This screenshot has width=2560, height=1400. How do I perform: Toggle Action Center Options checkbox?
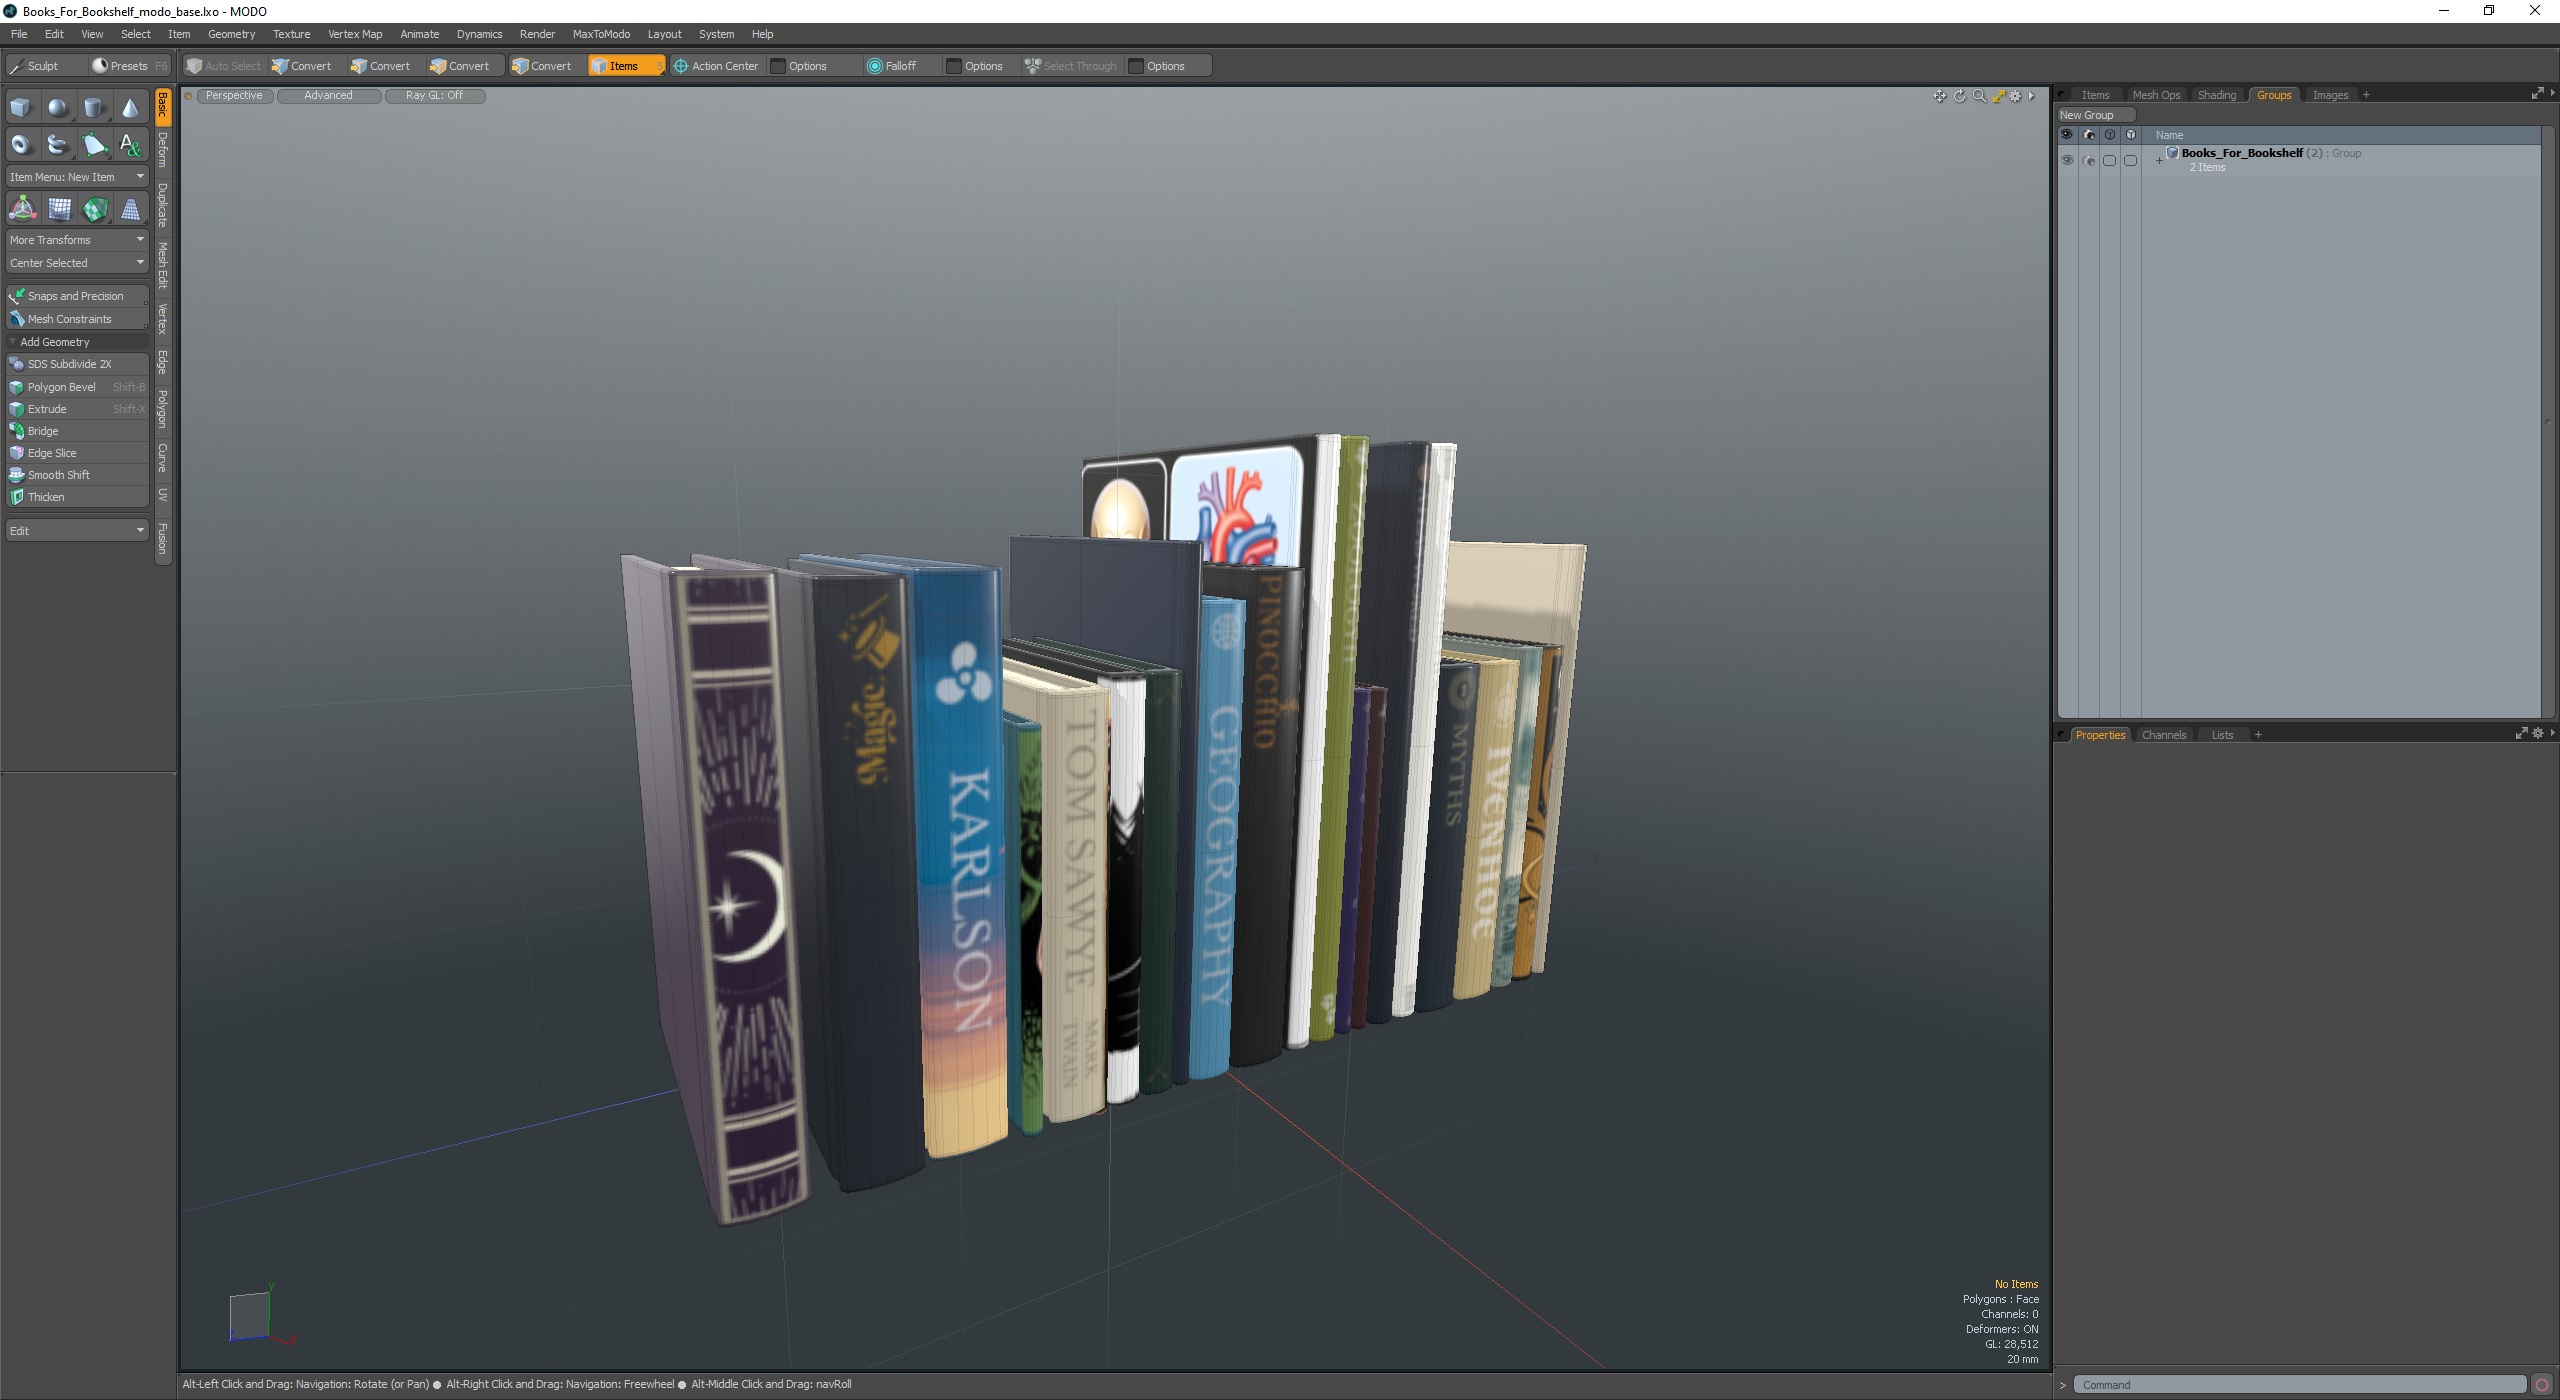point(778,66)
